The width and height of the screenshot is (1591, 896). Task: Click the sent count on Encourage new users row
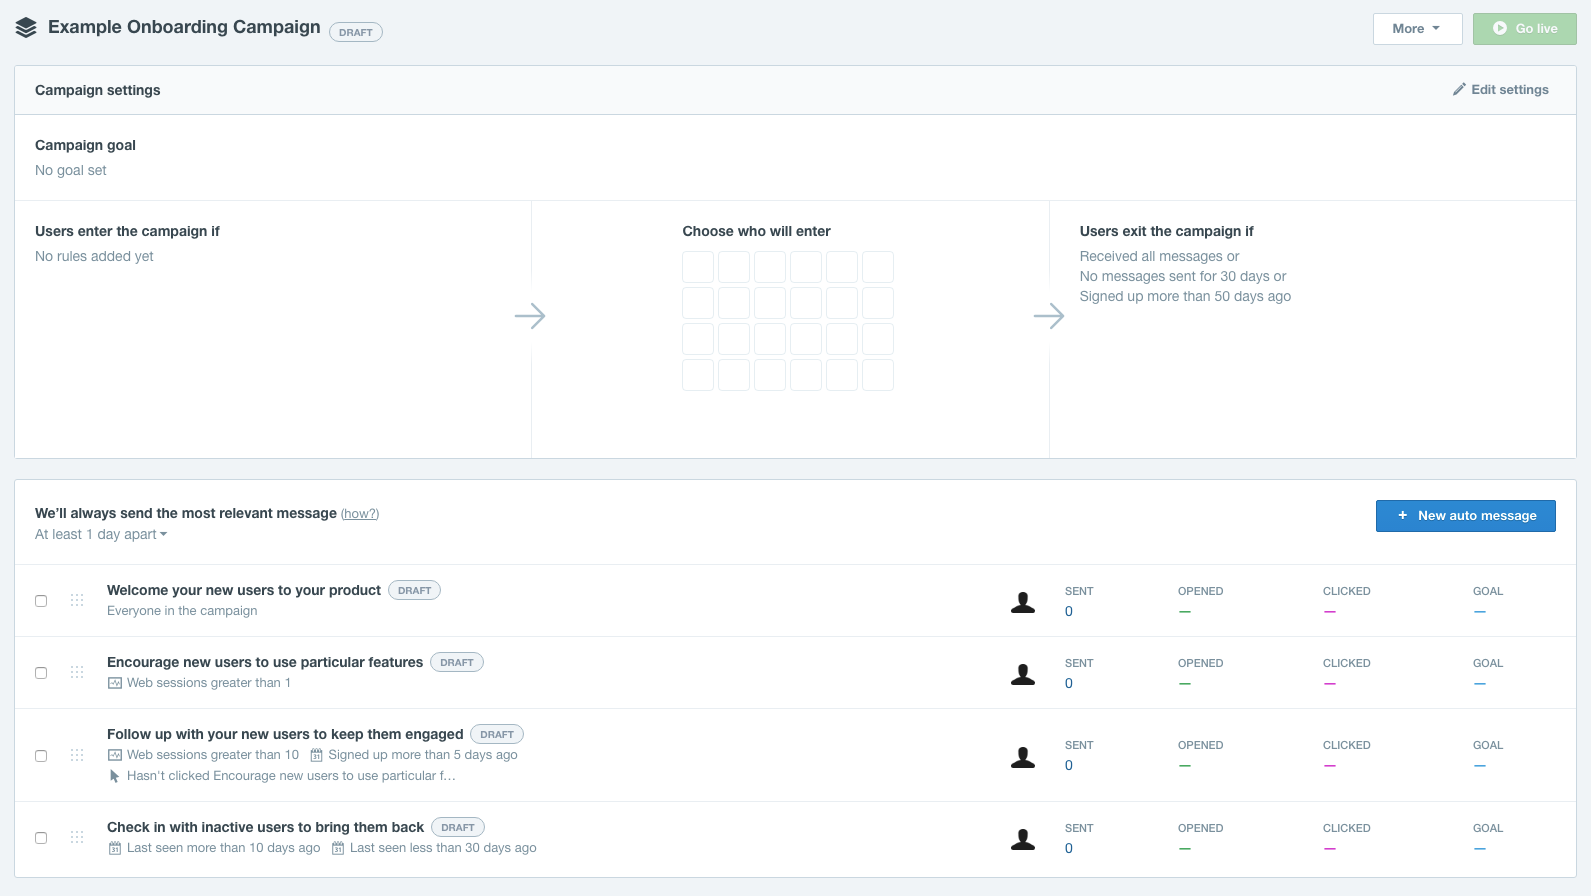[x=1069, y=683]
